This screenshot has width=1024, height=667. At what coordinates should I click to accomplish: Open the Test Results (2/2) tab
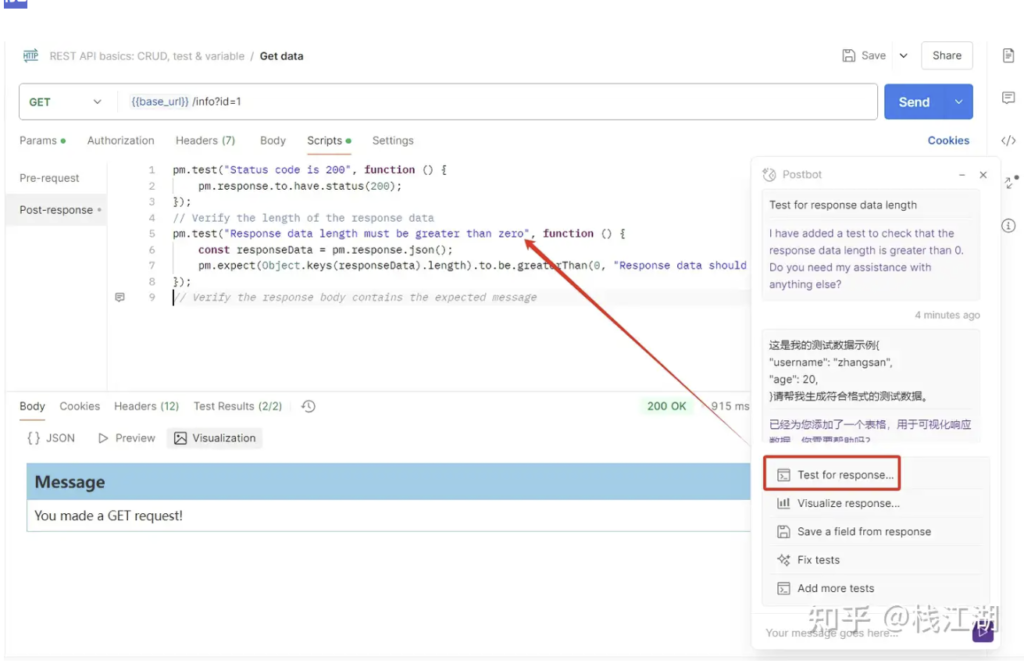pos(237,406)
